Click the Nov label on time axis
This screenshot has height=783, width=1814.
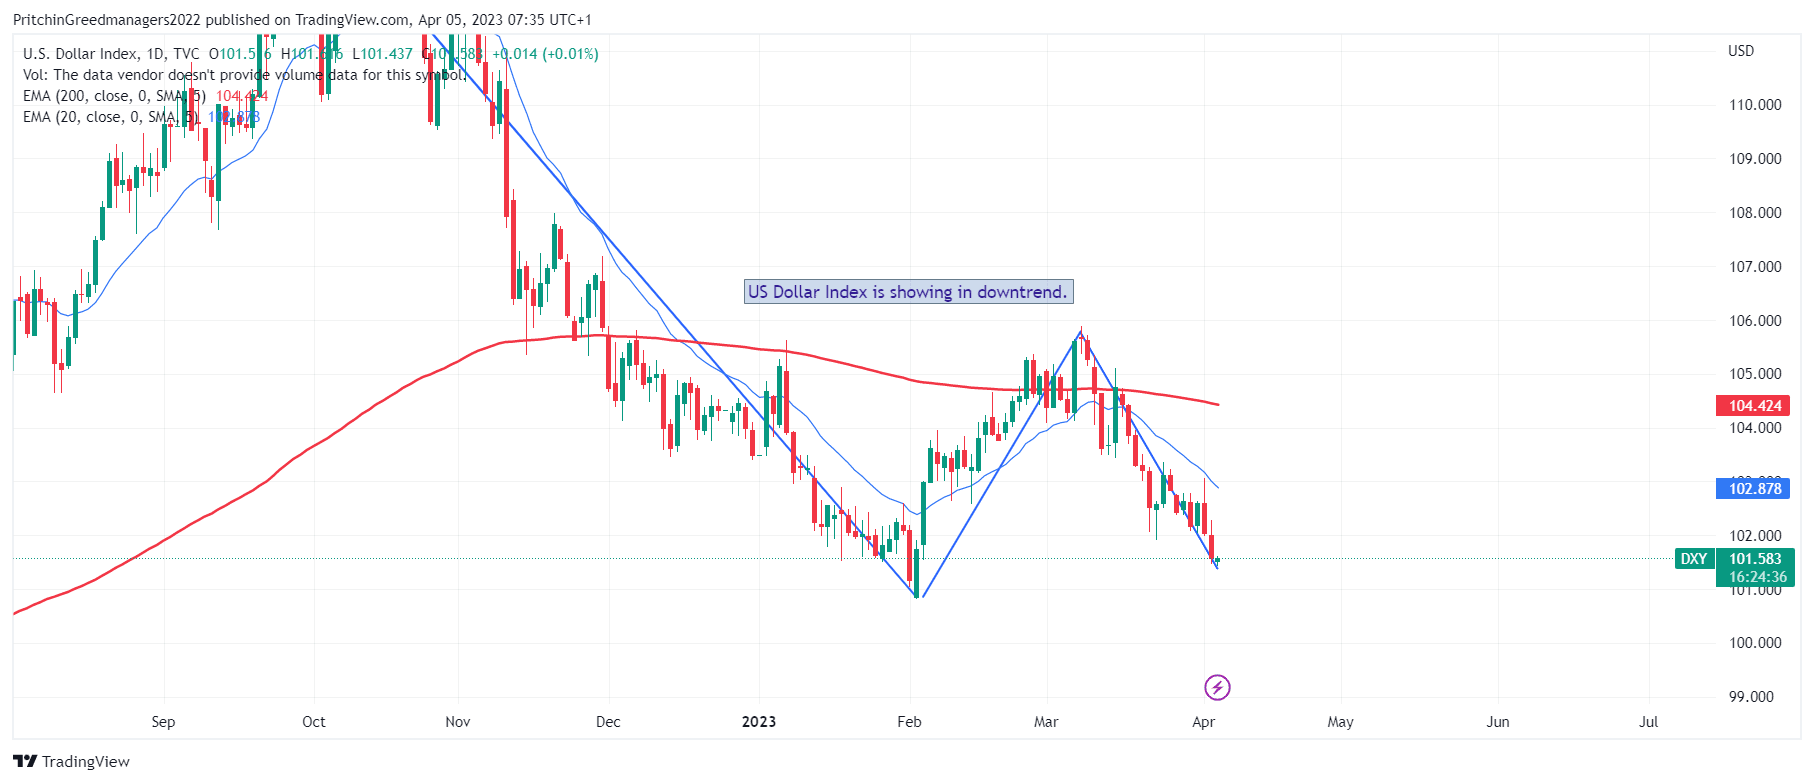click(x=458, y=722)
